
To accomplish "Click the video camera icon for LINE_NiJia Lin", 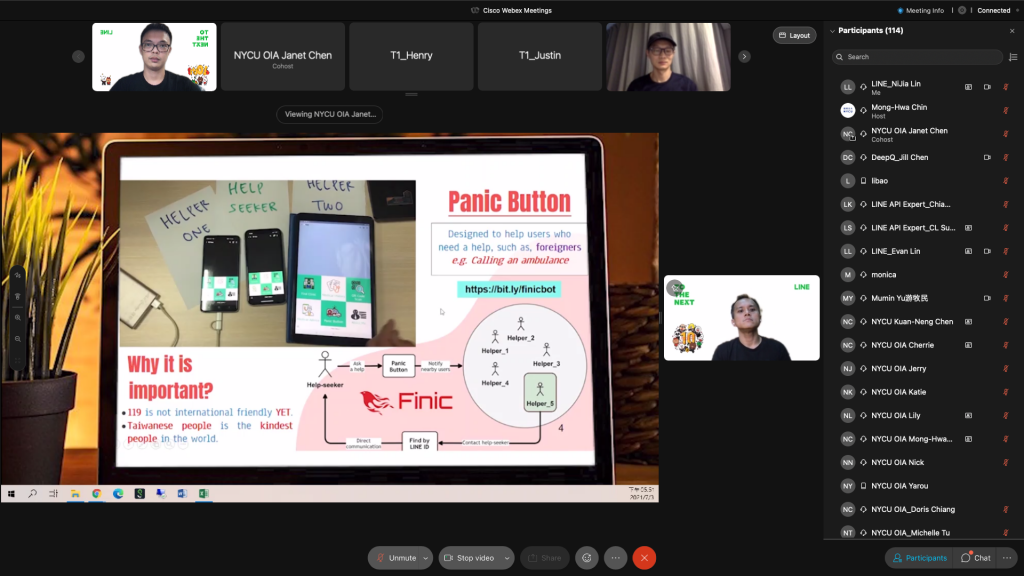I will (x=987, y=87).
